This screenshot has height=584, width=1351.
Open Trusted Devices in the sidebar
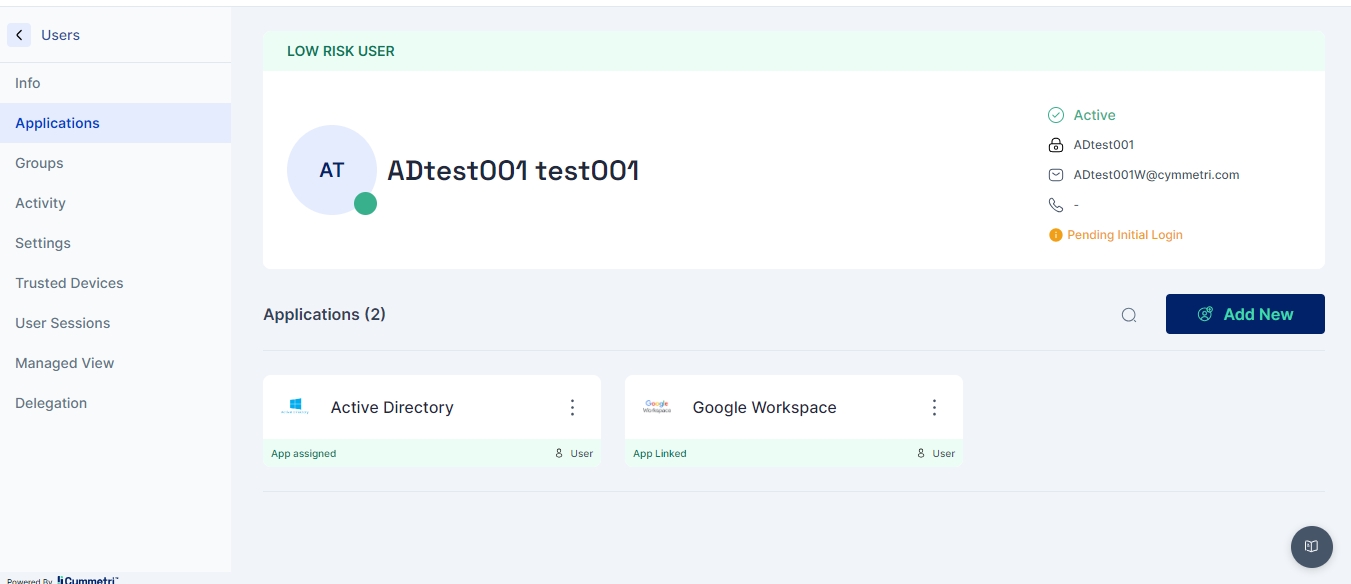tap(69, 283)
